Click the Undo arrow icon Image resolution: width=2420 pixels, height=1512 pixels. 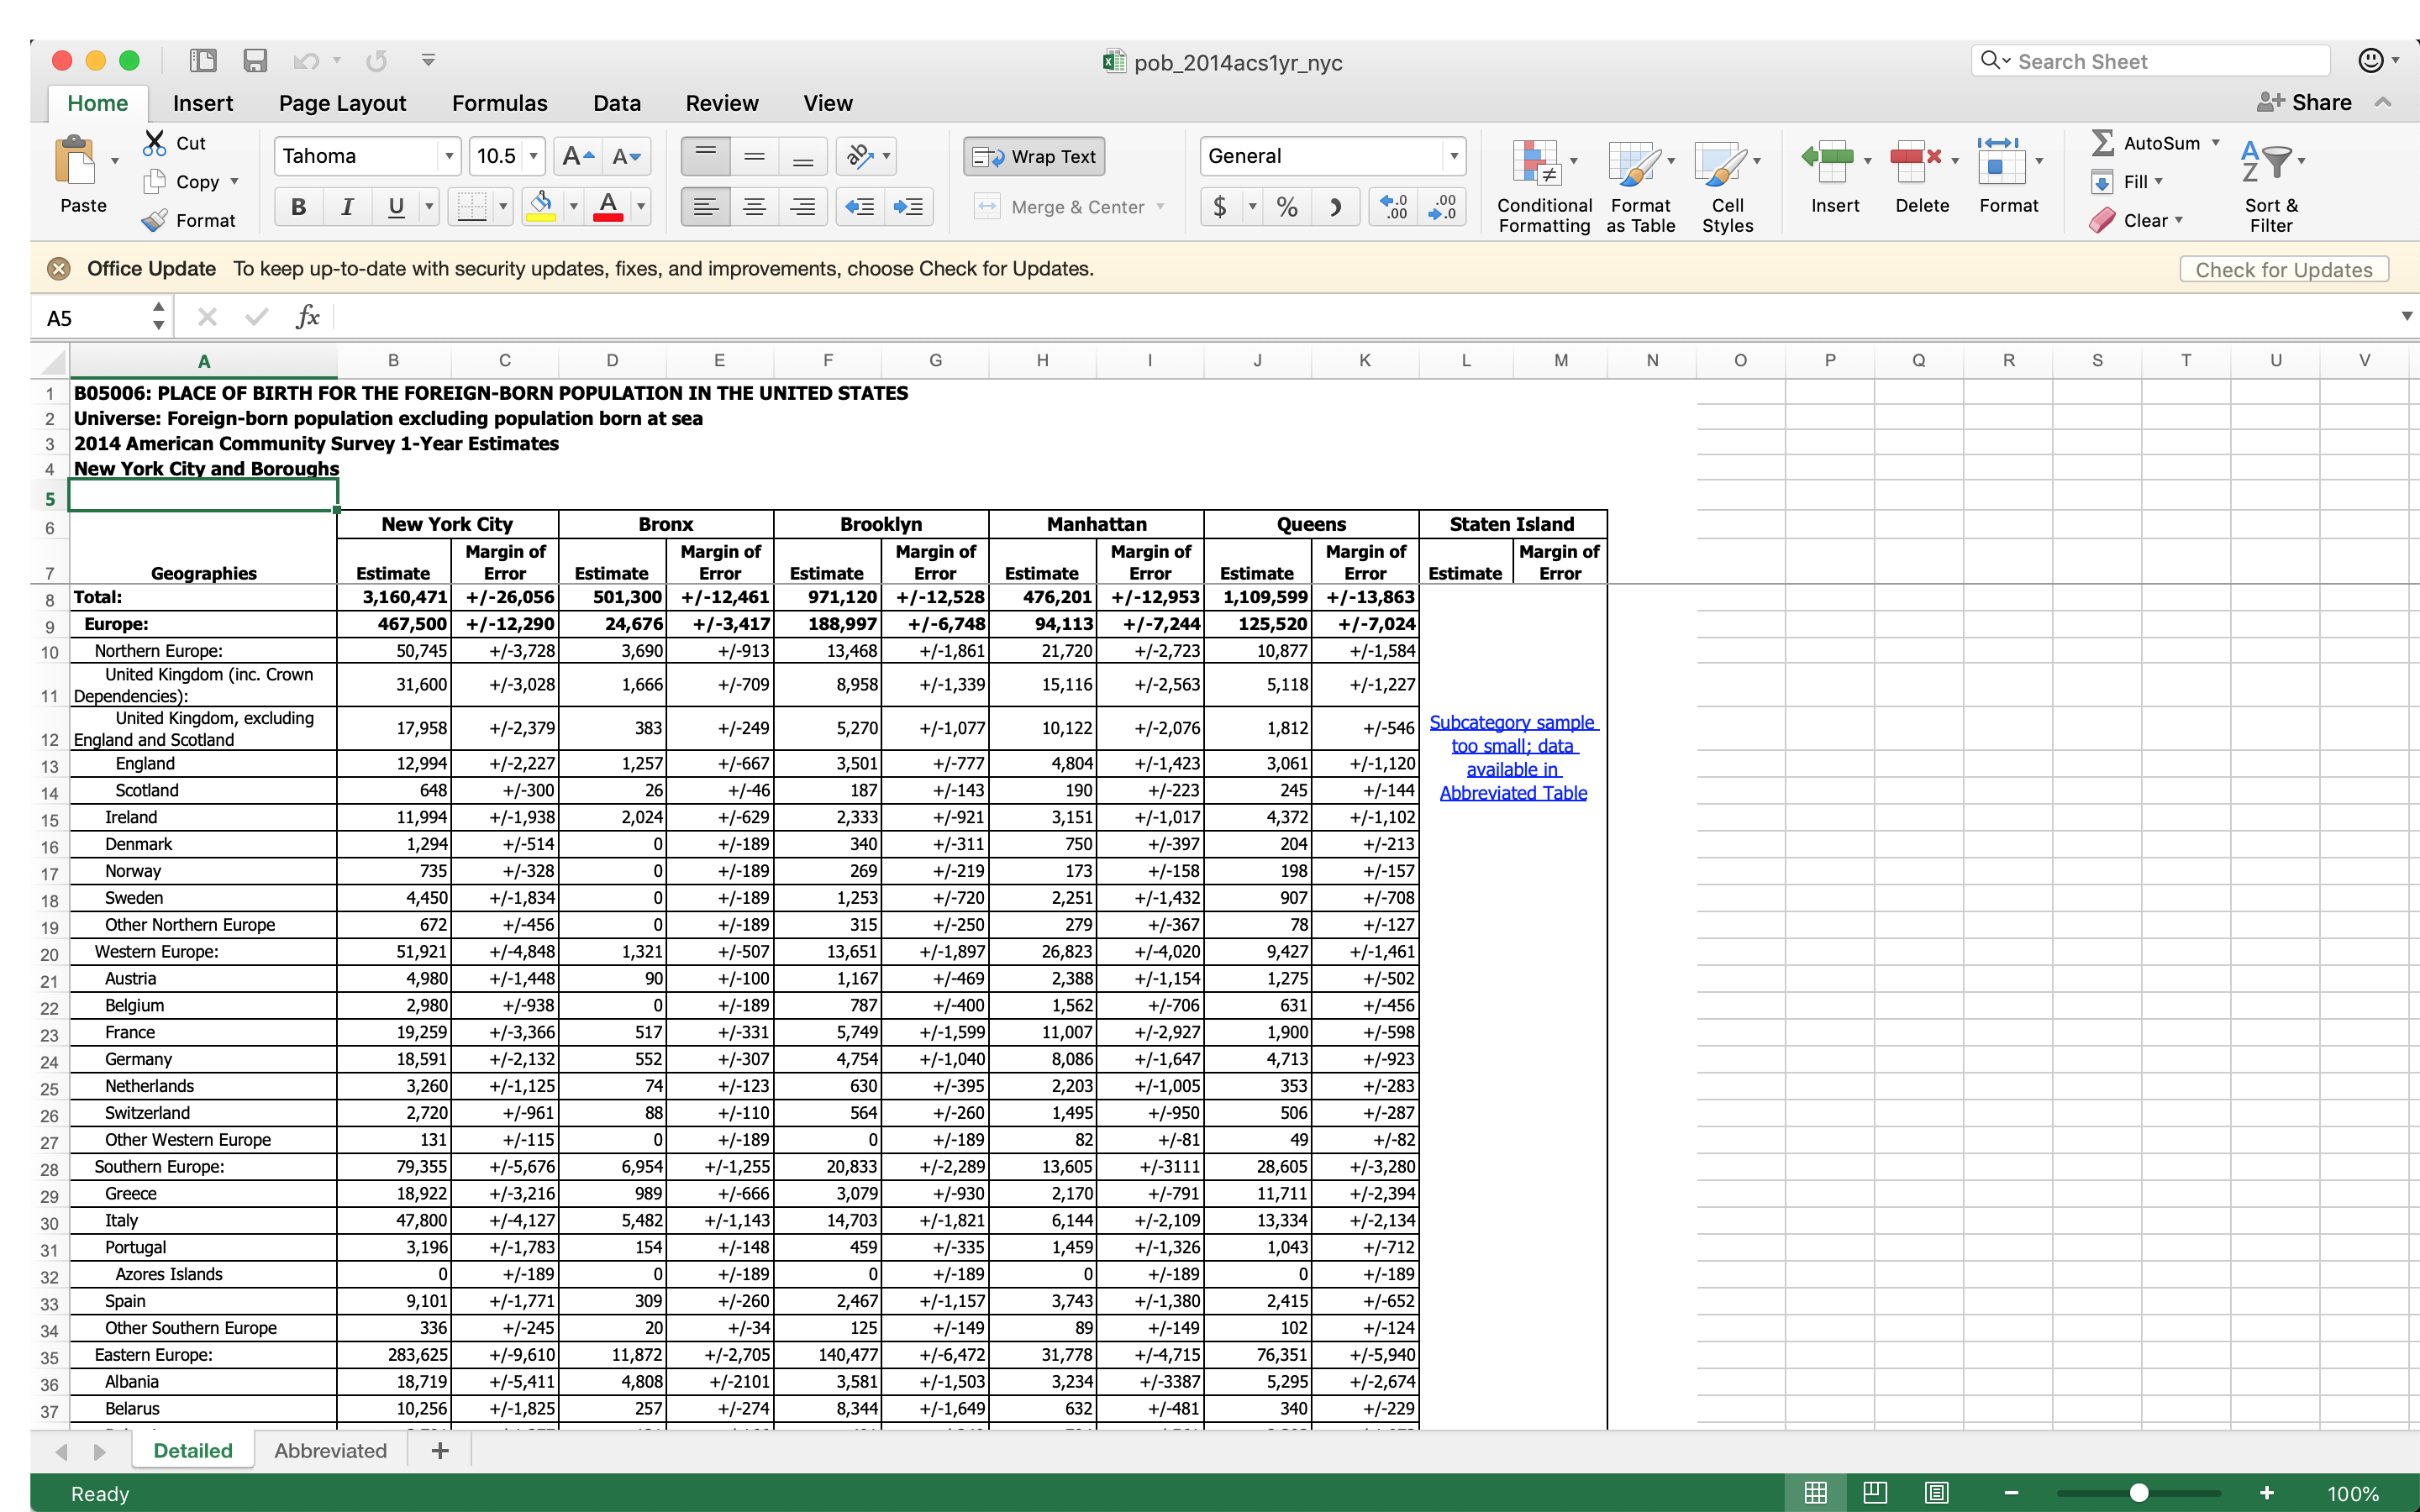pos(306,61)
